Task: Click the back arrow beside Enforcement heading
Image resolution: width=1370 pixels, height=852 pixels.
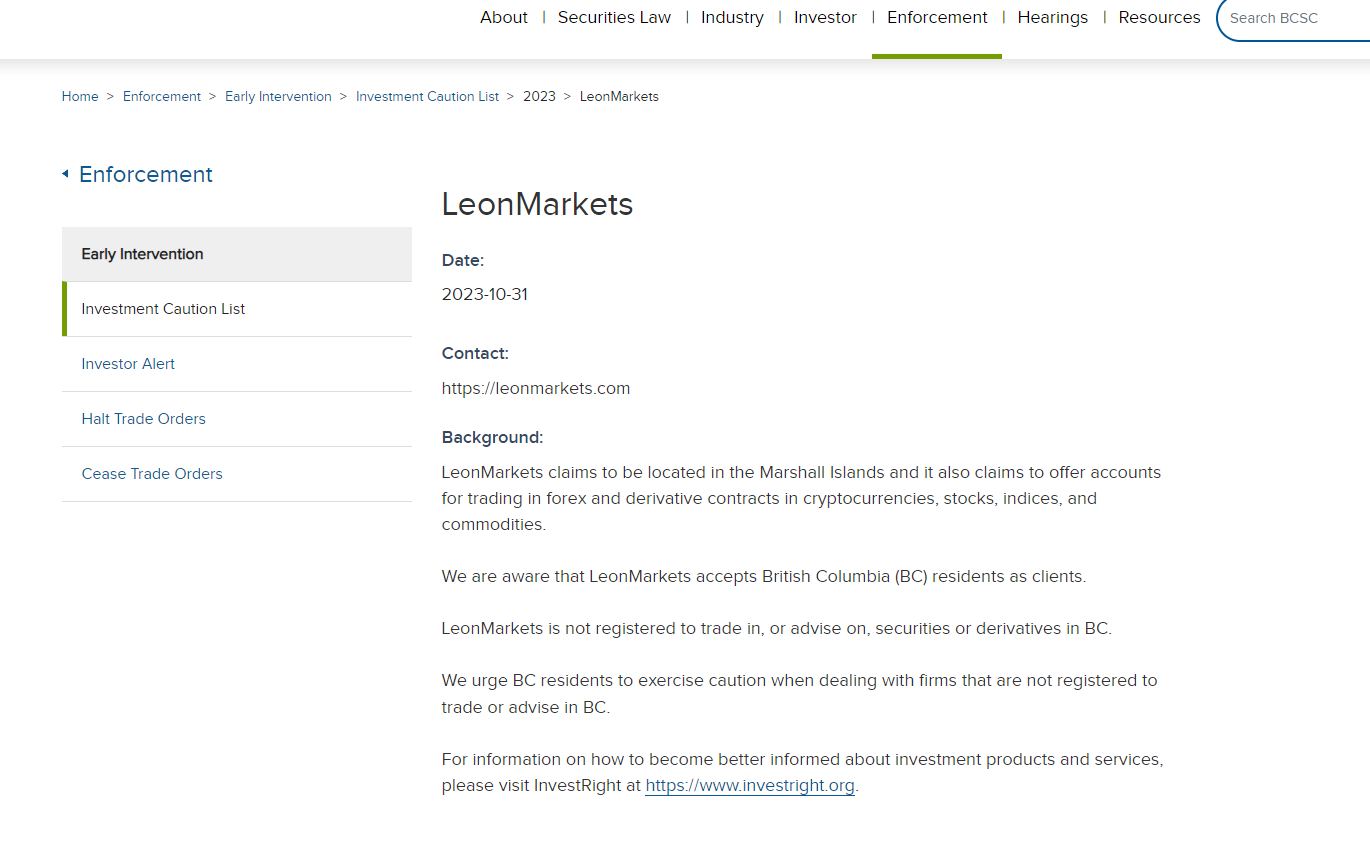Action: click(x=66, y=175)
